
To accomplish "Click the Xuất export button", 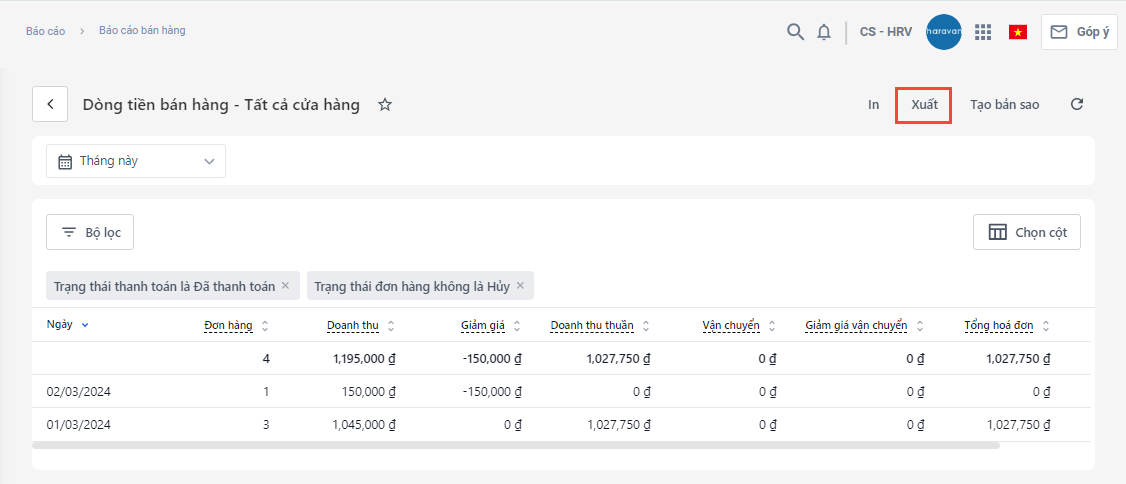I will [x=924, y=104].
